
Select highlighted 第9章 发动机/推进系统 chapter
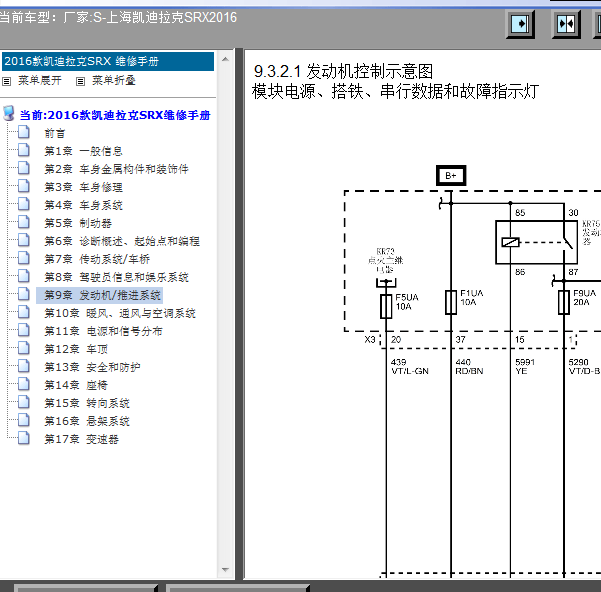[100, 295]
